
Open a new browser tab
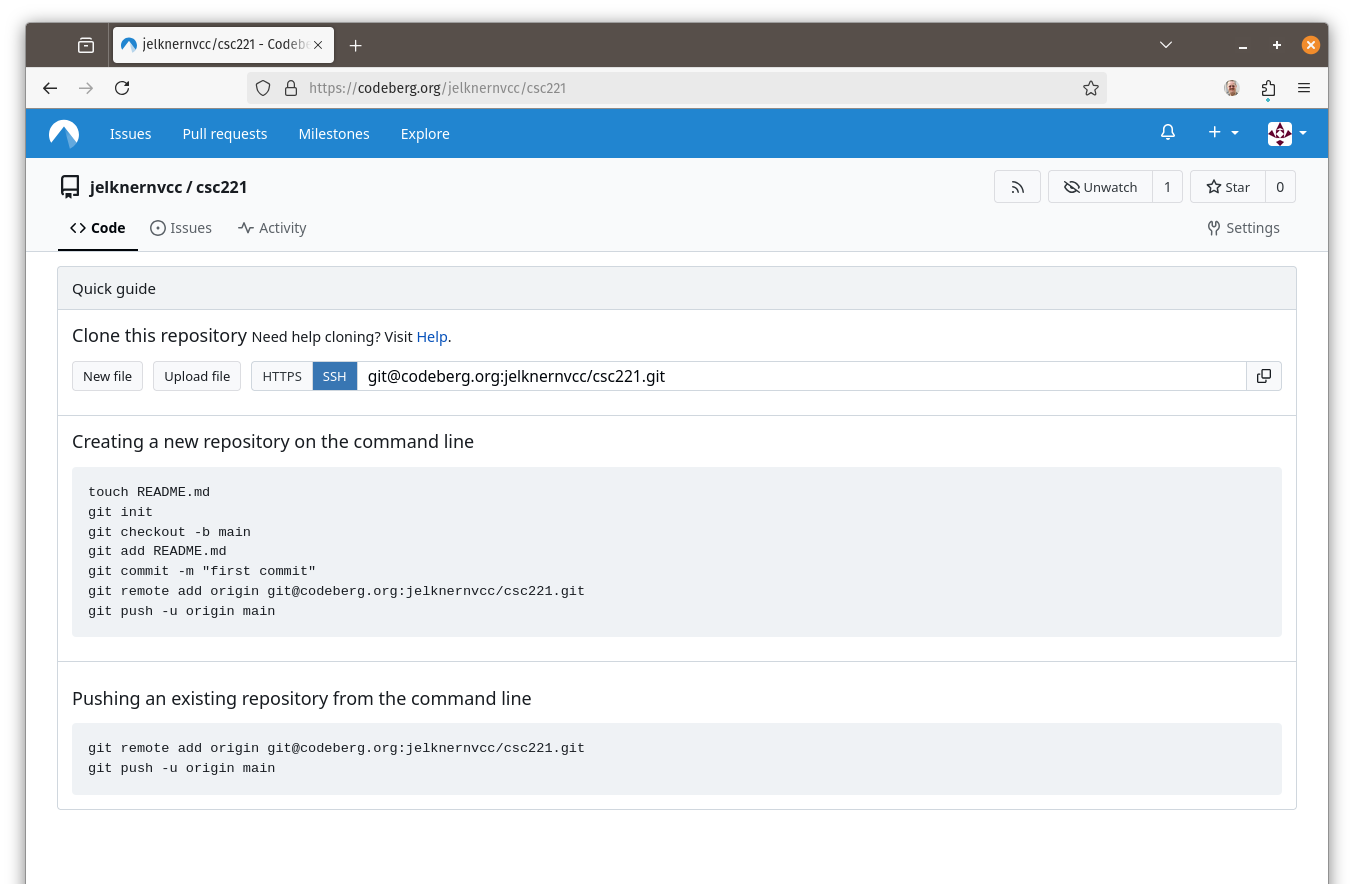pyautogui.click(x=356, y=45)
